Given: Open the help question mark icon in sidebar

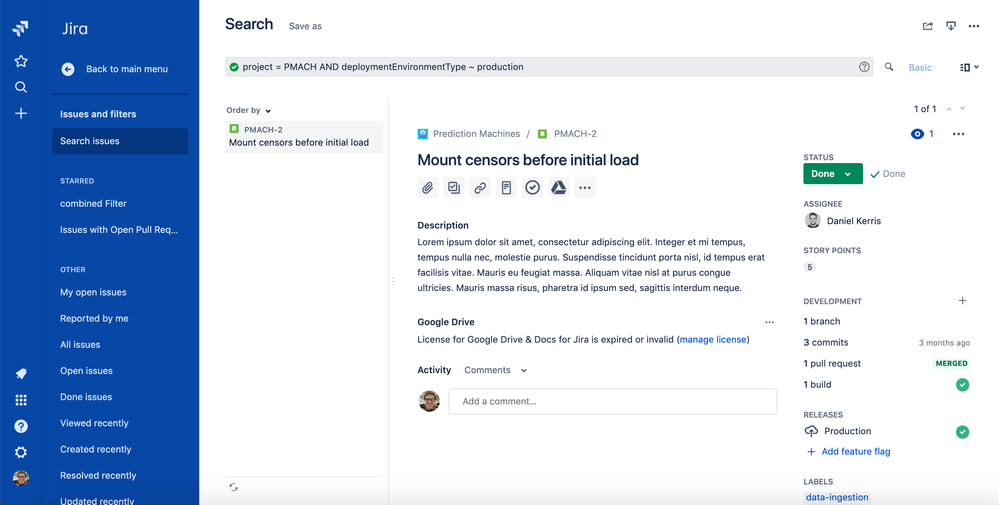Looking at the screenshot, I should point(21,426).
